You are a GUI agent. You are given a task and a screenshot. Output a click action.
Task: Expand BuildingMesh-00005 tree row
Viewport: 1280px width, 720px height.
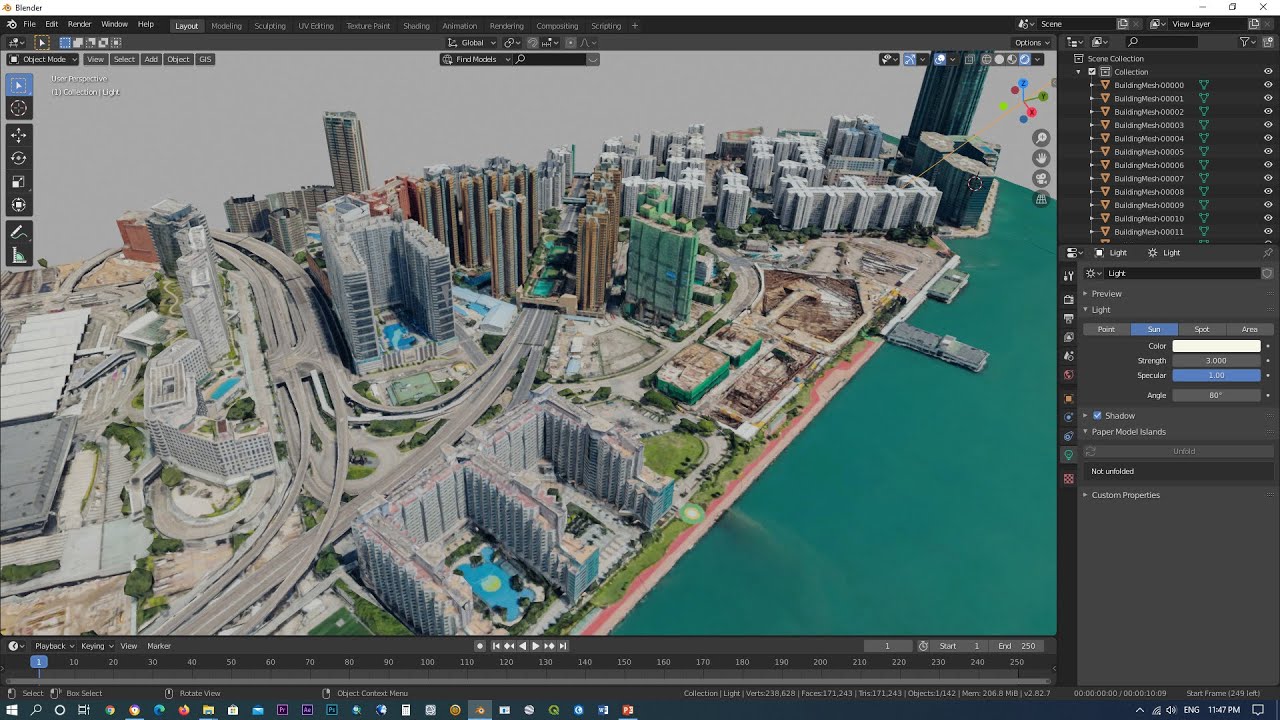tap(1093, 152)
